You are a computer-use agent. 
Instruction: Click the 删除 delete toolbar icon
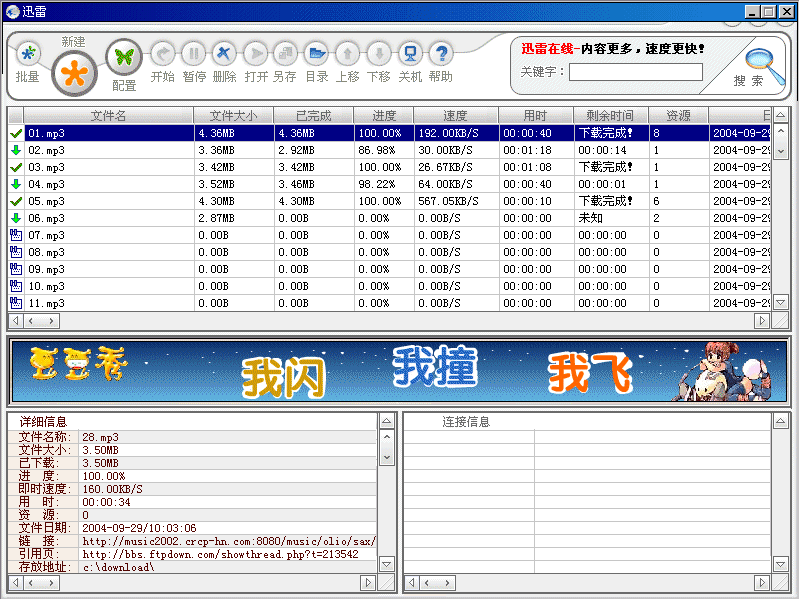tap(224, 54)
